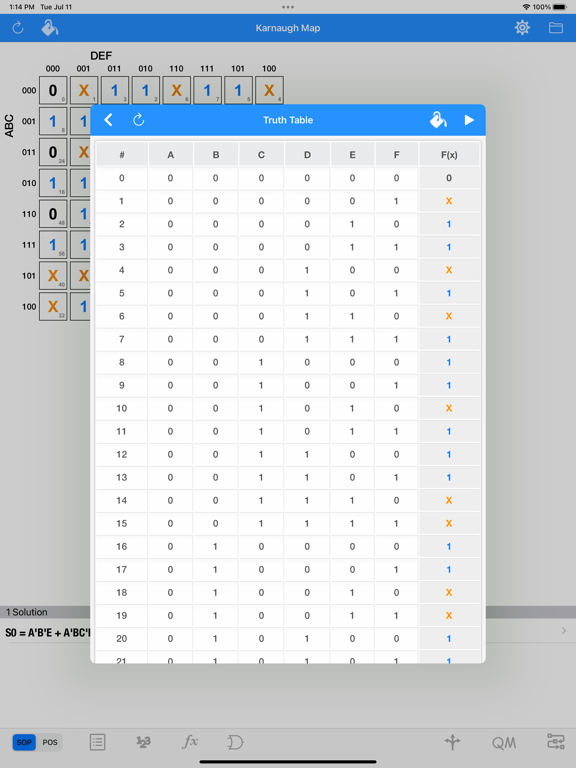The width and height of the screenshot is (576, 768).
Task: Toggle Karnaugh cell 8 in row 001
Action: 53,121
